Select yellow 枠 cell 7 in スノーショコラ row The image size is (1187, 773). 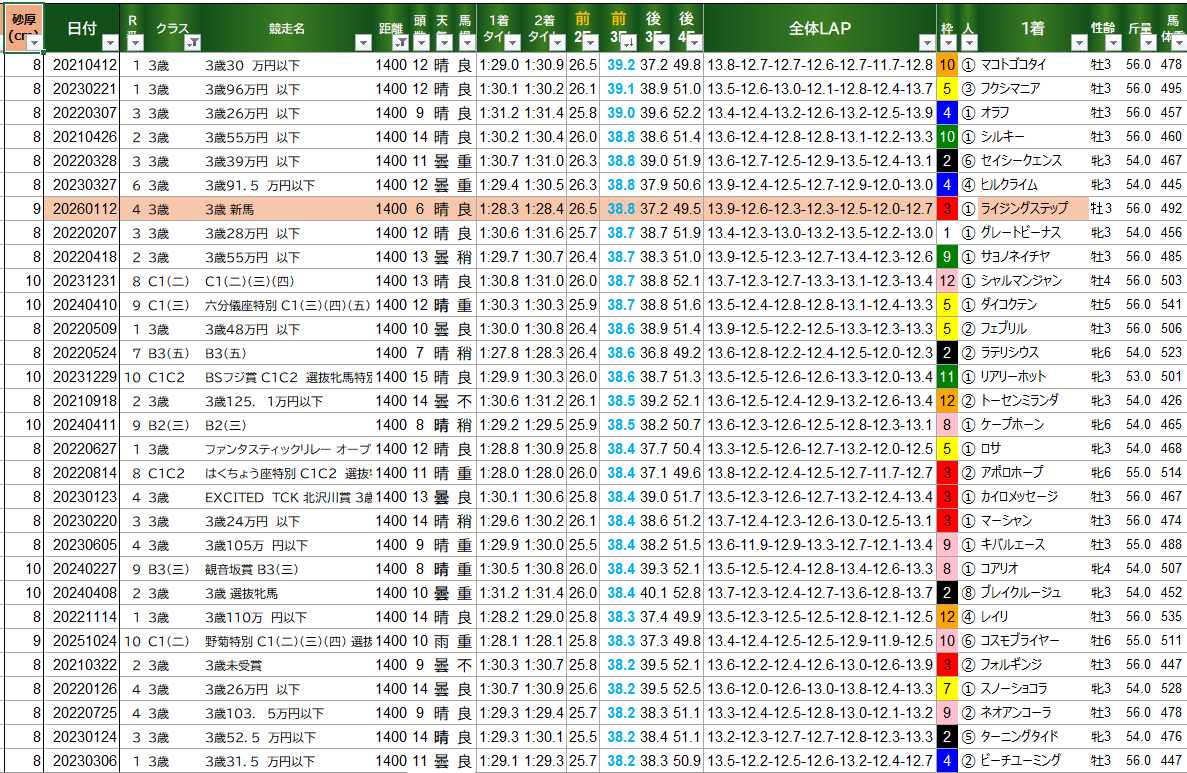[x=947, y=689]
